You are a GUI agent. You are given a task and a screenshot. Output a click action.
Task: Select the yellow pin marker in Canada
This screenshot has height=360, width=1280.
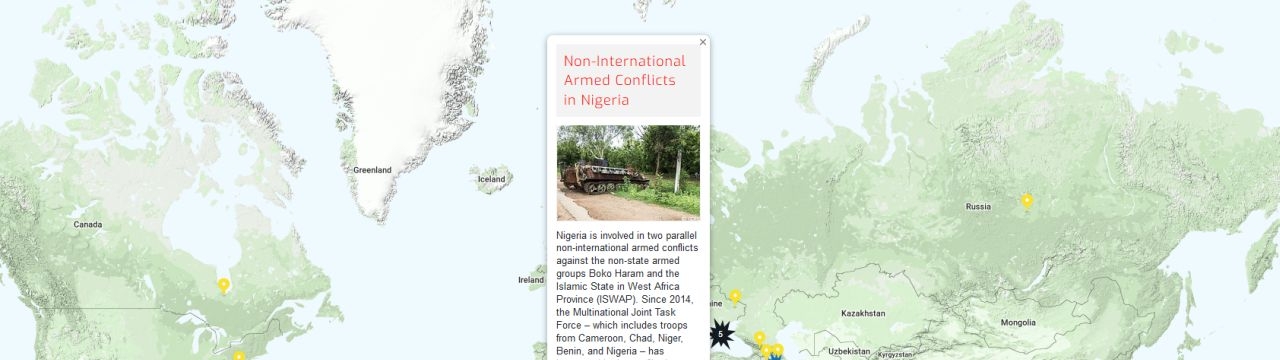[x=224, y=286]
